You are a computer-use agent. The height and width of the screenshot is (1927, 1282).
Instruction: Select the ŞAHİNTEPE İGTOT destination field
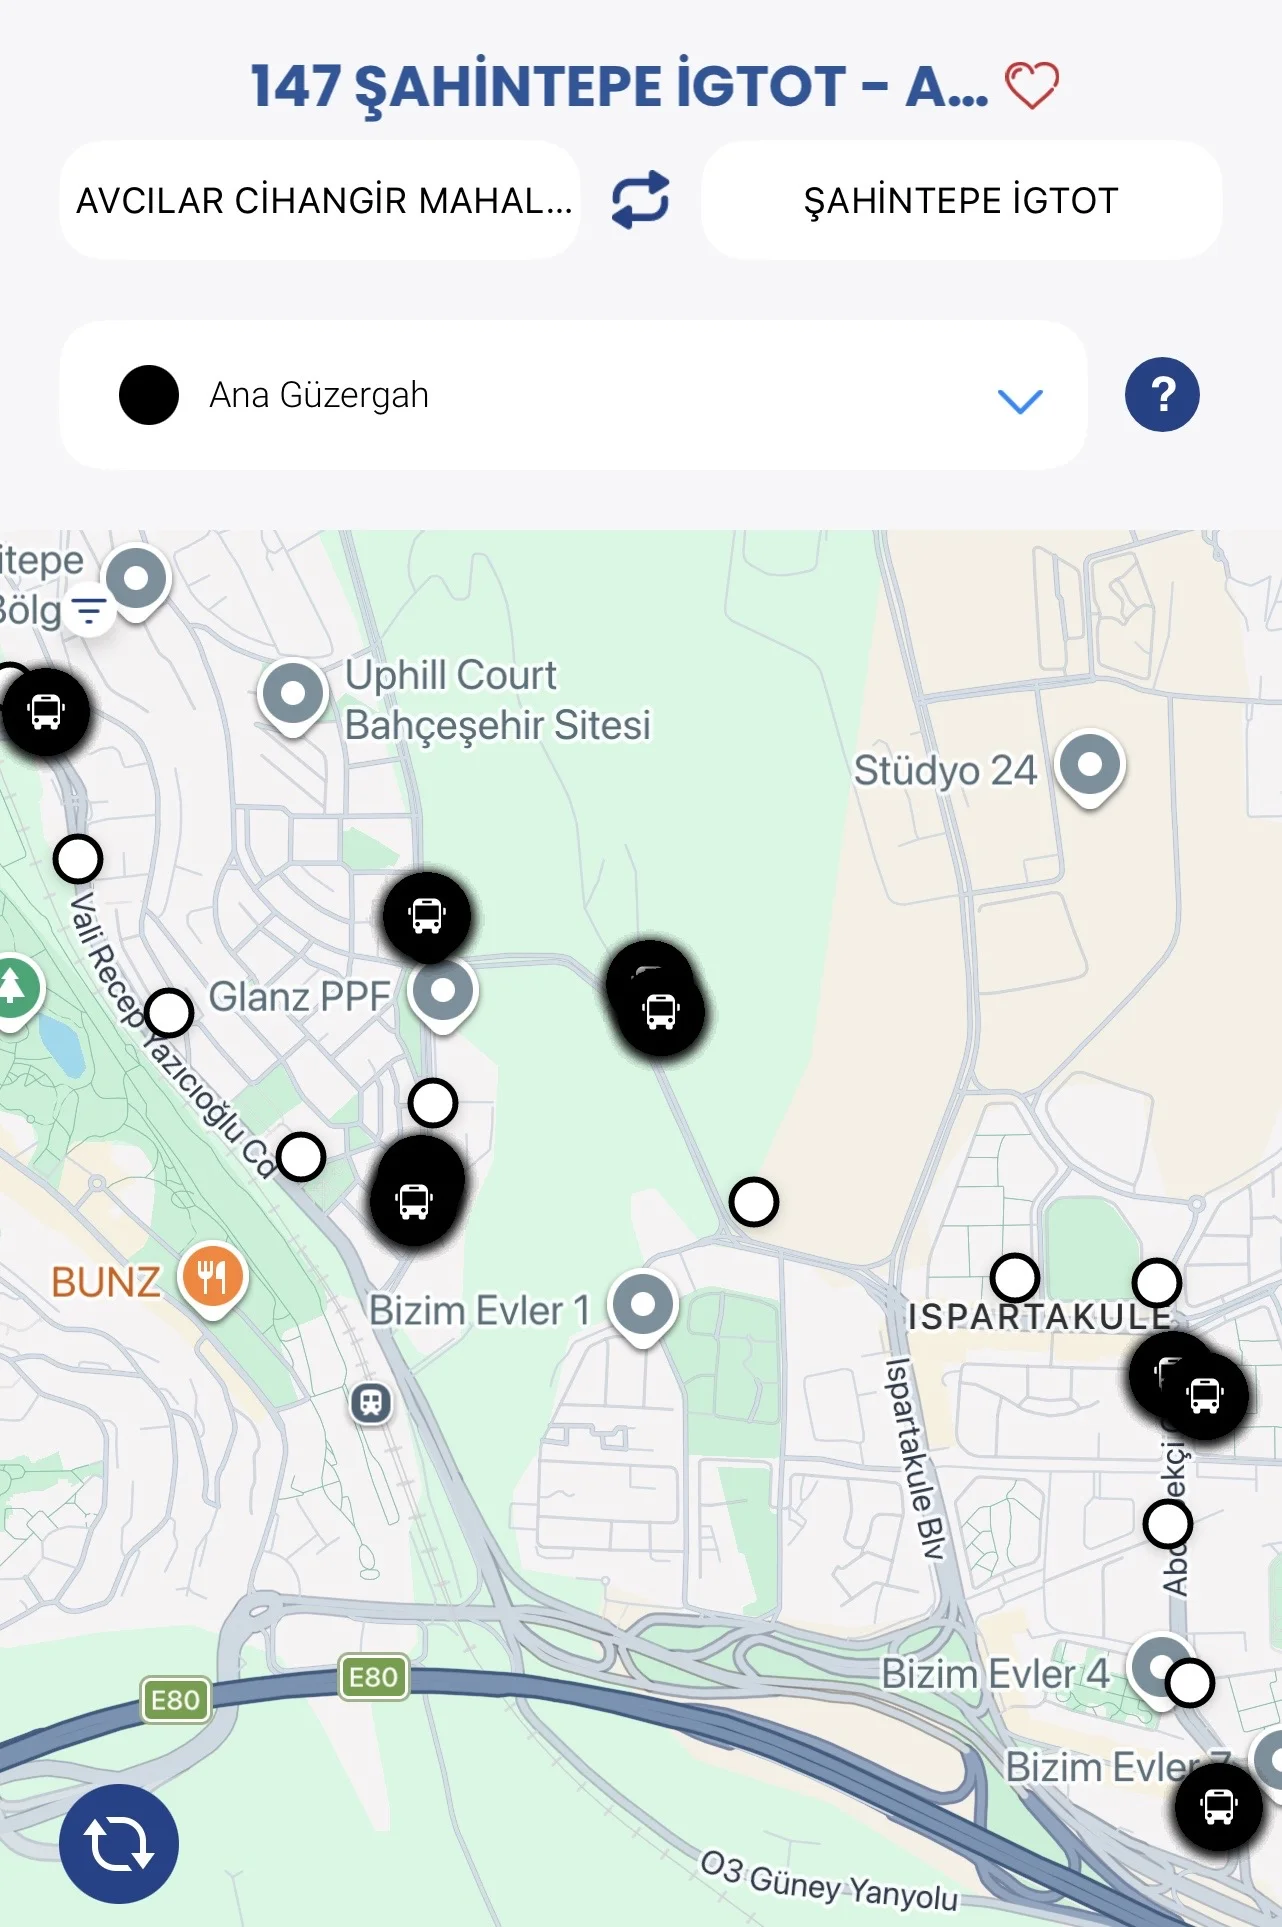point(961,200)
